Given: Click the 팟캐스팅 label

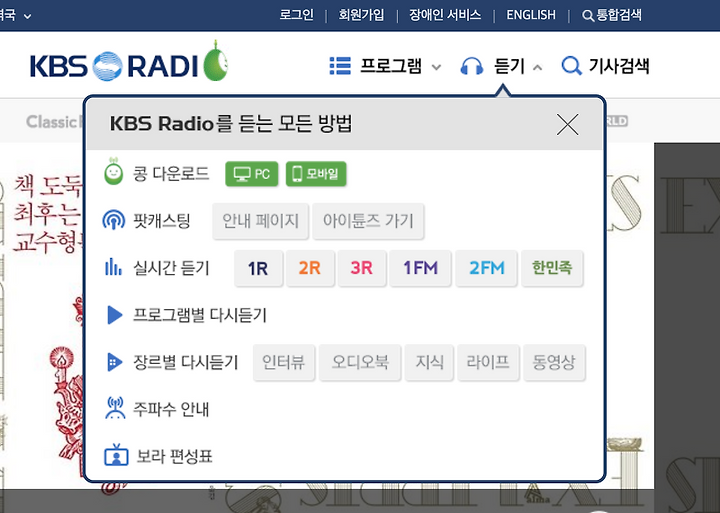Looking at the screenshot, I should tap(161, 221).
